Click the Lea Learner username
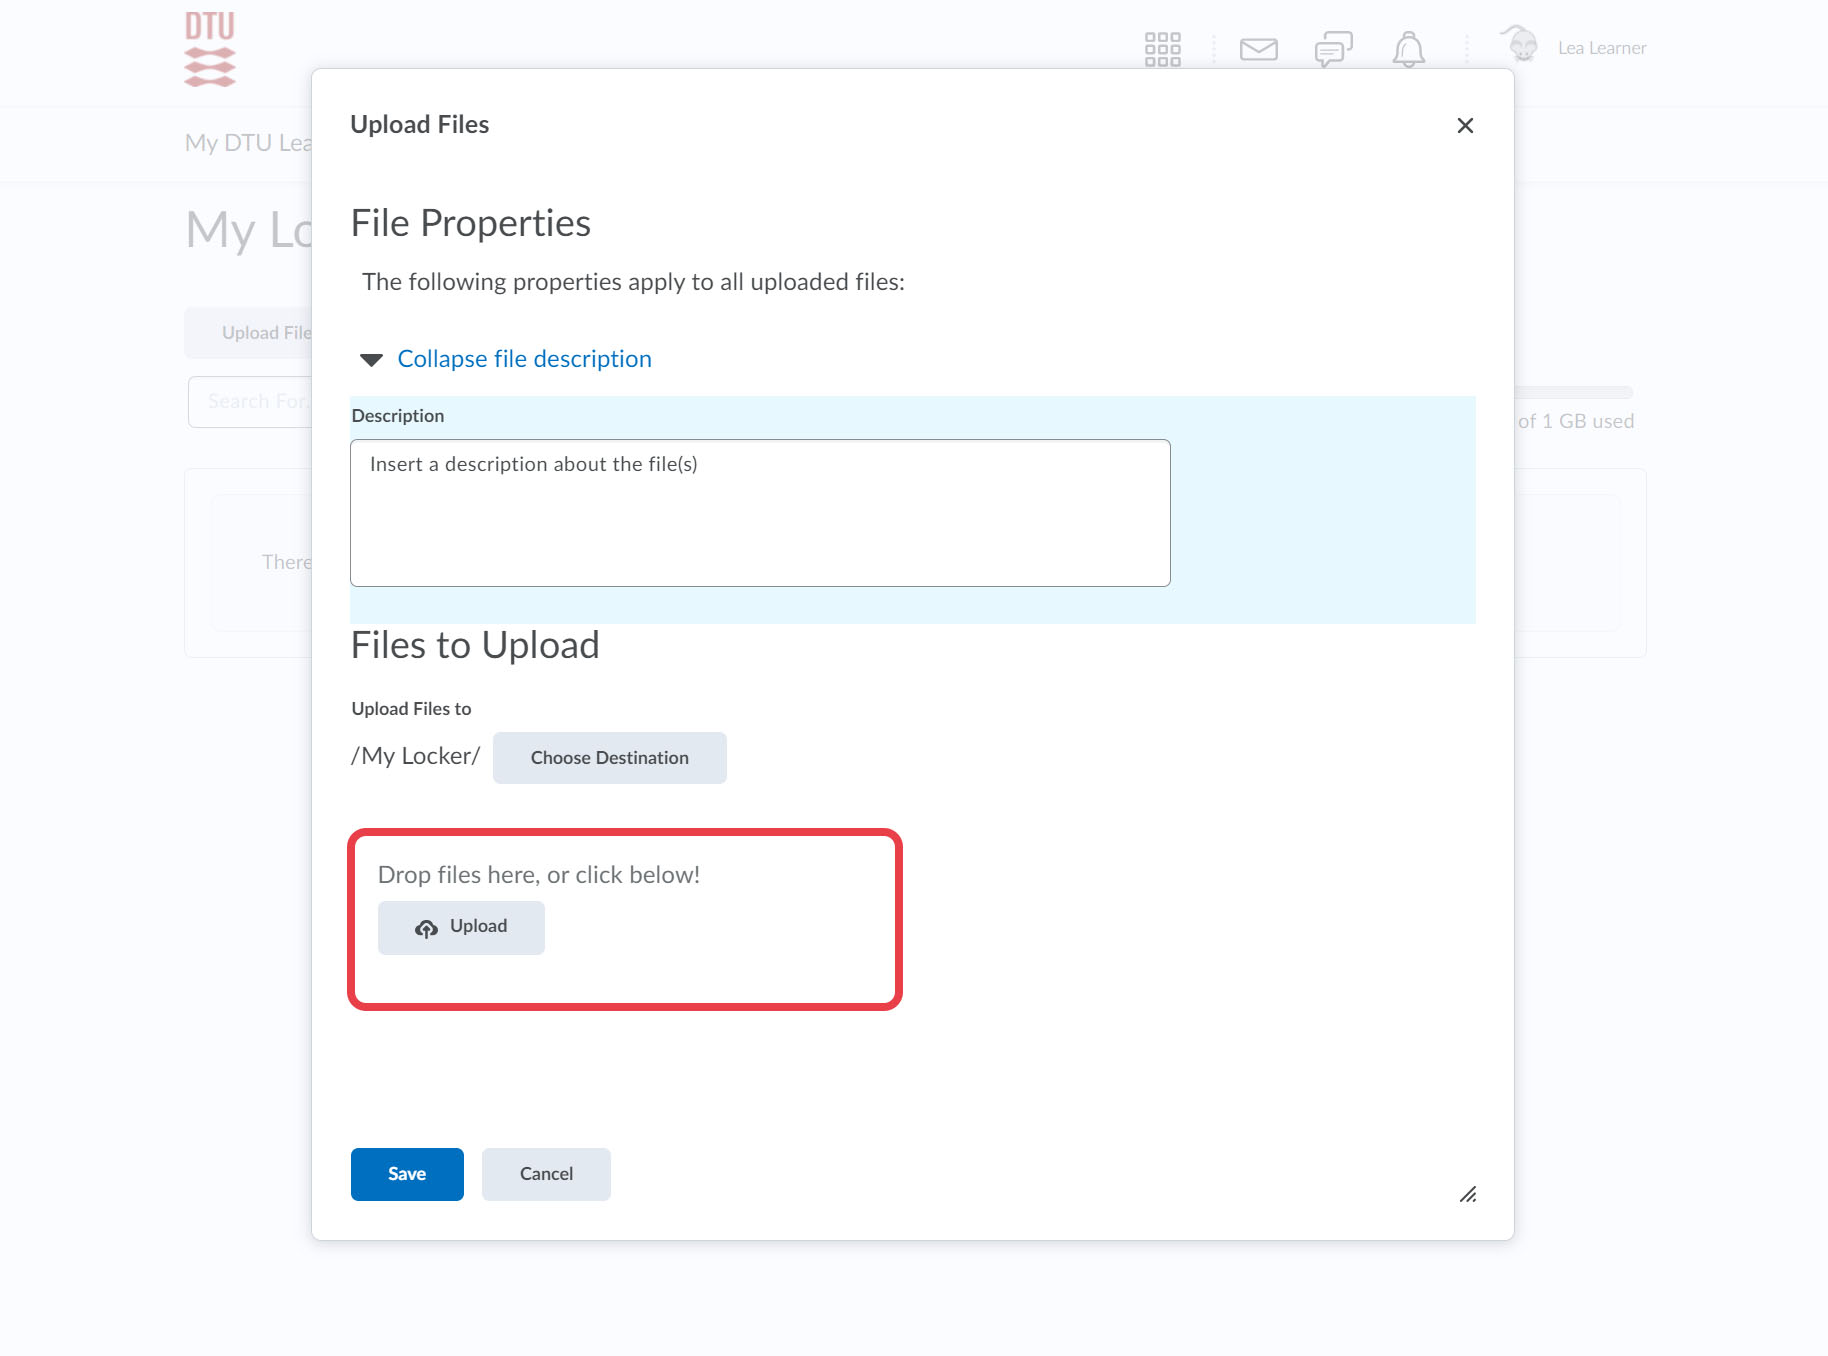Viewport: 1828px width, 1356px height. tap(1601, 48)
